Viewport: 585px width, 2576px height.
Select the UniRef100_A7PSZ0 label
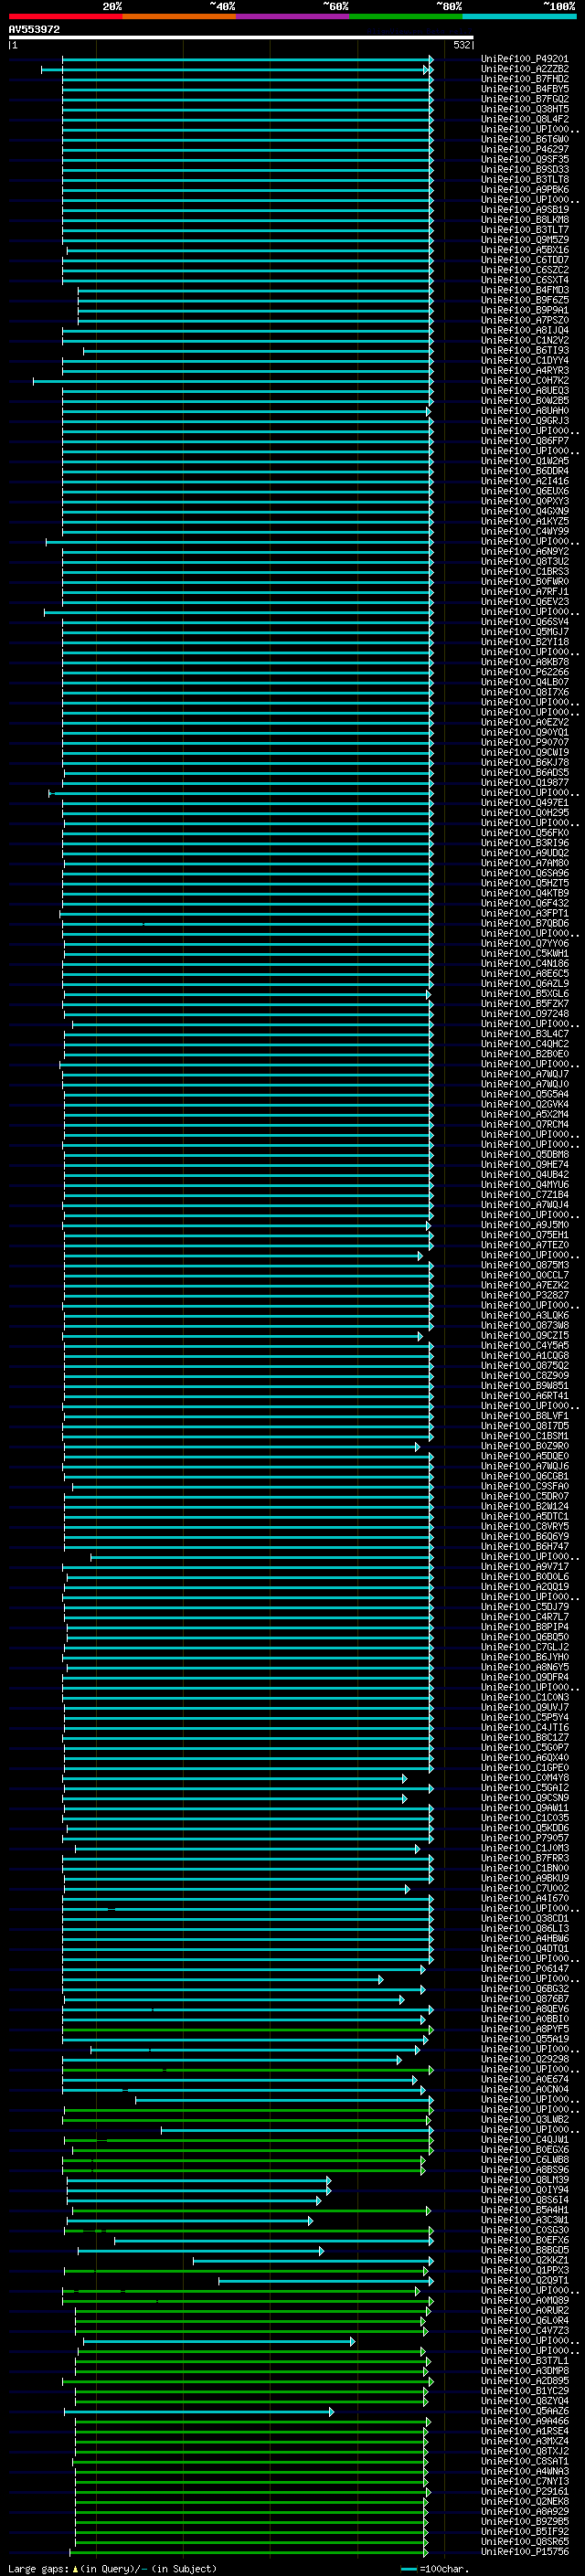[525, 320]
